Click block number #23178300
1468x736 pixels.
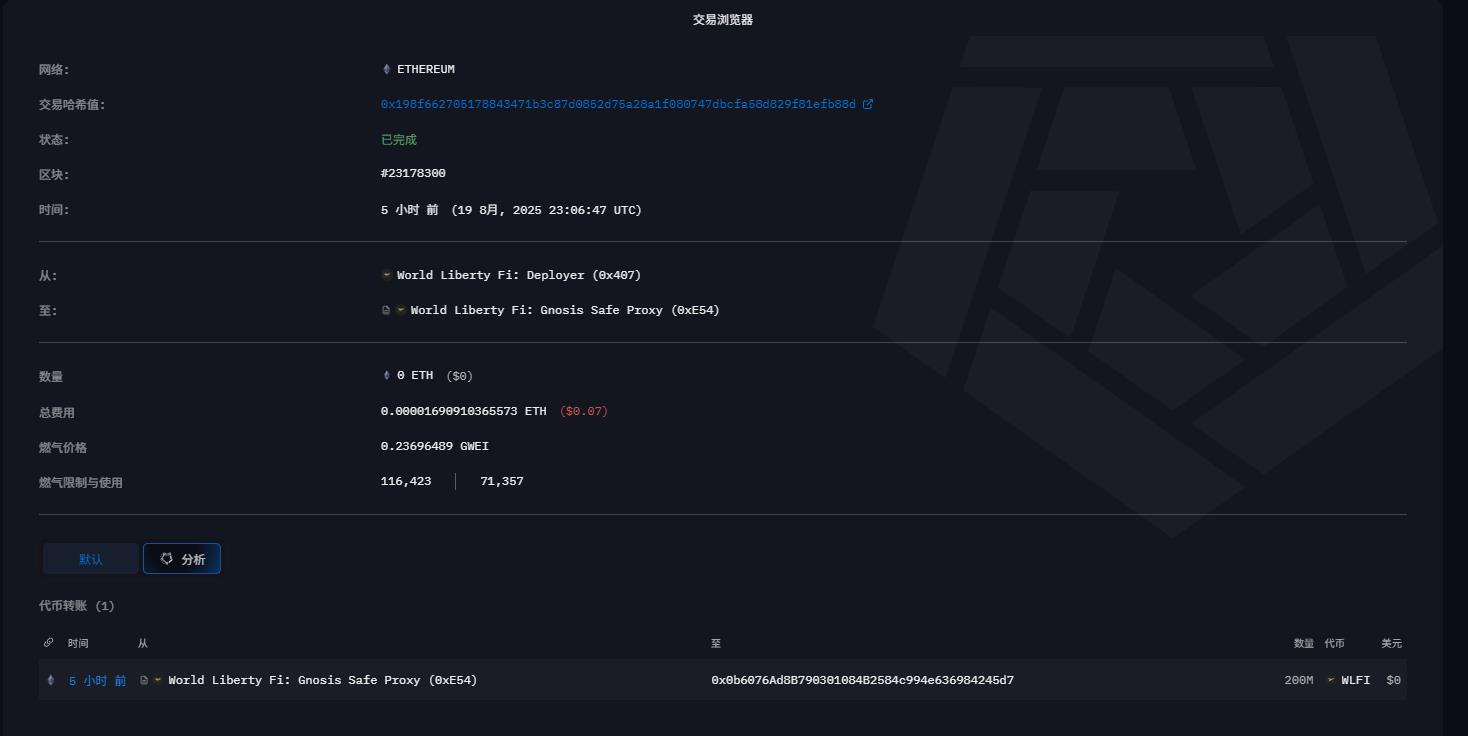413,174
